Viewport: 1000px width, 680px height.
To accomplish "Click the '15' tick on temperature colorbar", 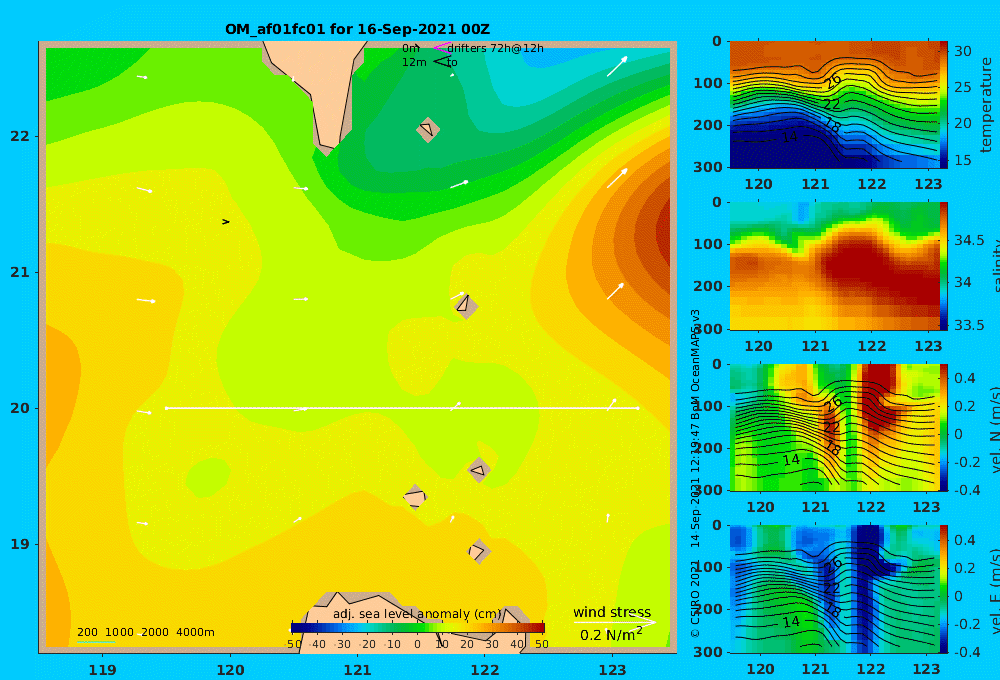I will pos(962,160).
